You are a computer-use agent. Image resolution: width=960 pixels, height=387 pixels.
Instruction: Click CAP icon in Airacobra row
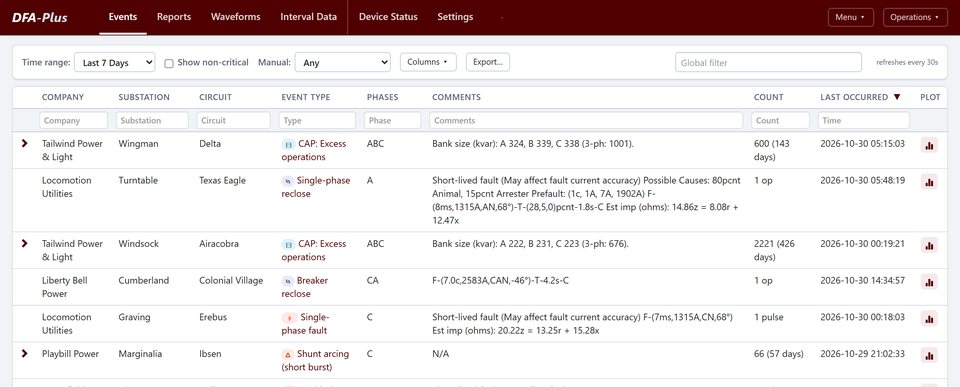tap(288, 244)
